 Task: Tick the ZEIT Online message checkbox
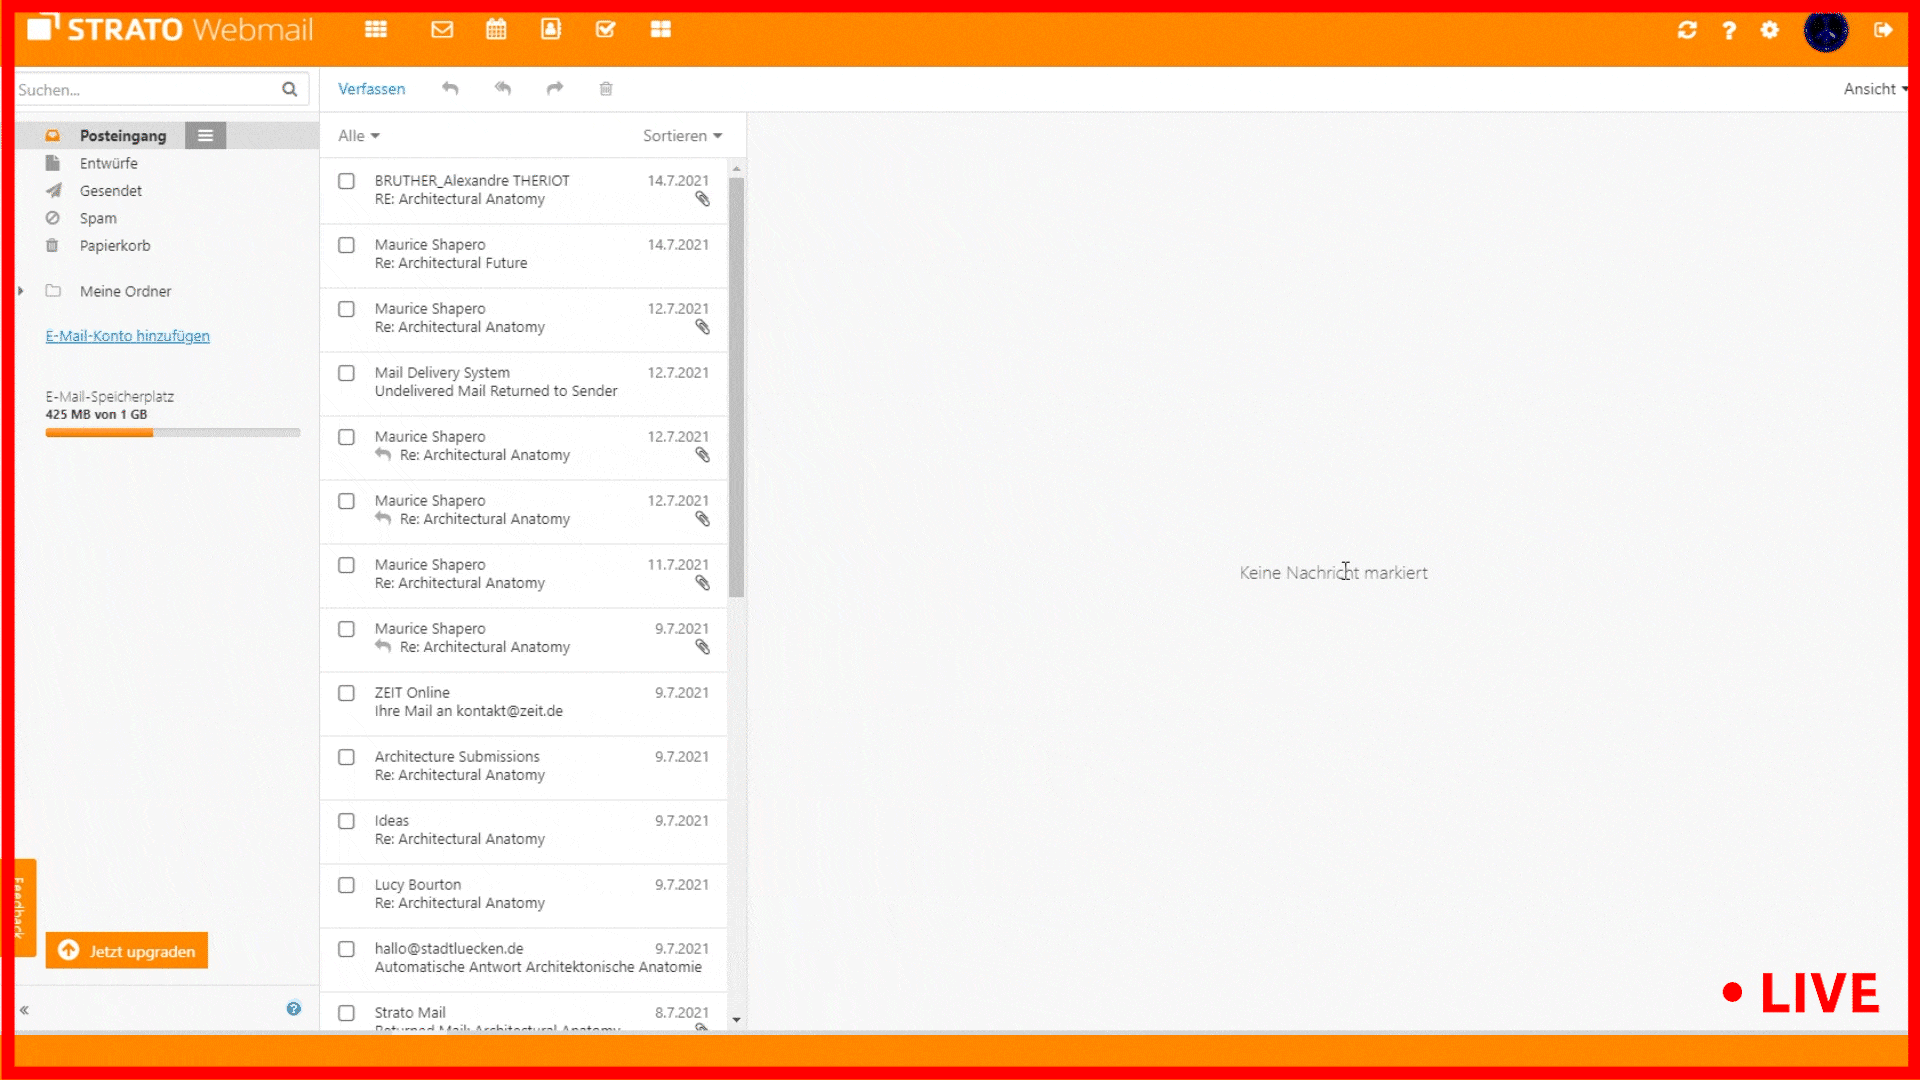pyautogui.click(x=346, y=693)
